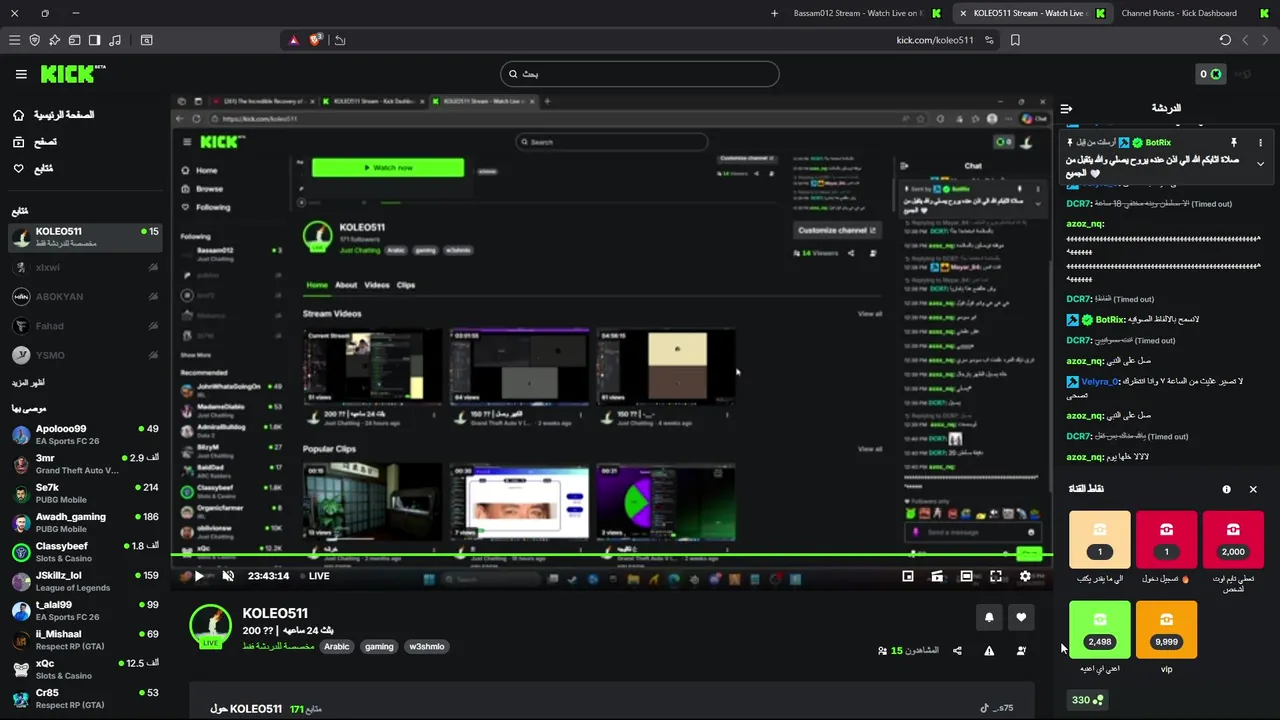
Task: Open recommended channel xQc
Action: coord(85,669)
